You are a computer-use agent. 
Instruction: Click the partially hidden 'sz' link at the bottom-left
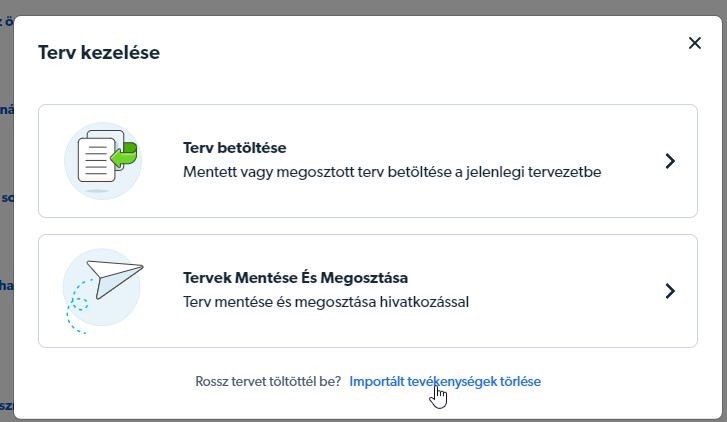click(x=6, y=406)
